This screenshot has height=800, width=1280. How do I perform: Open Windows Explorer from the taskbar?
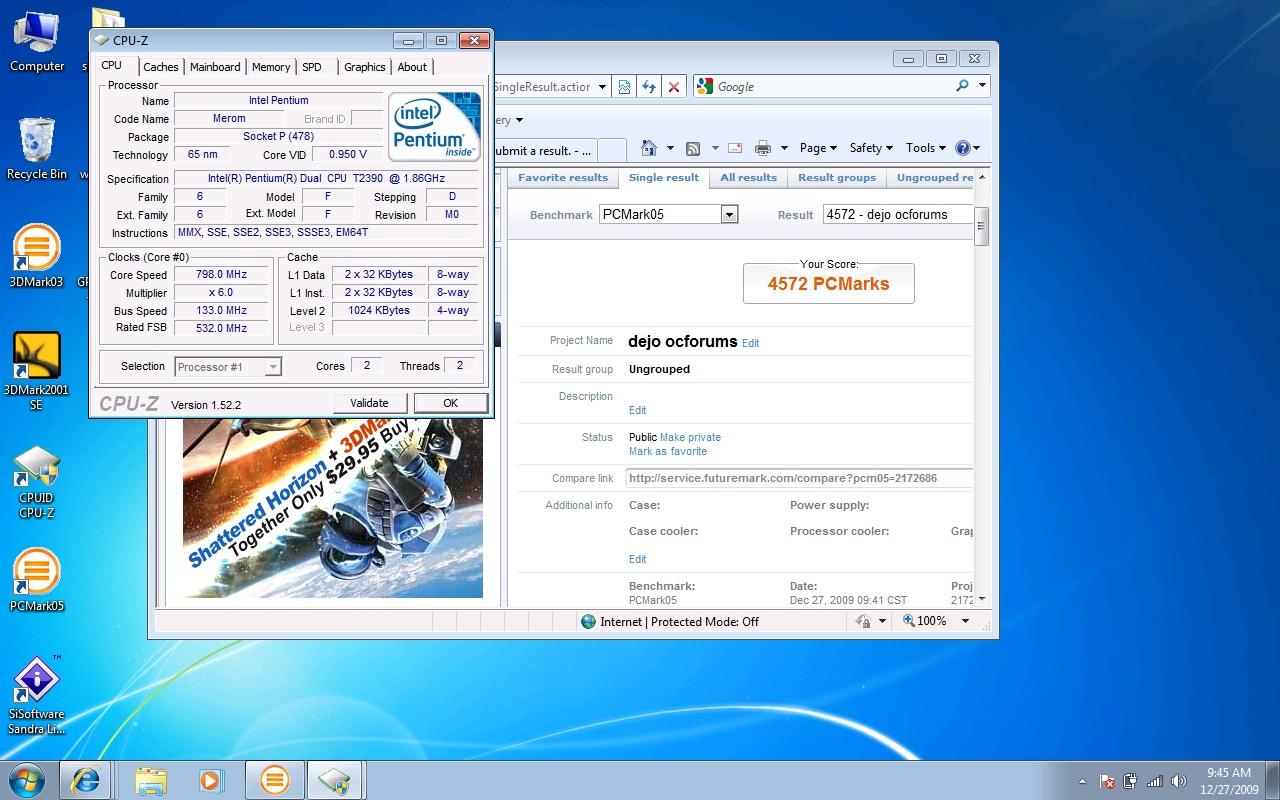pyautogui.click(x=150, y=780)
